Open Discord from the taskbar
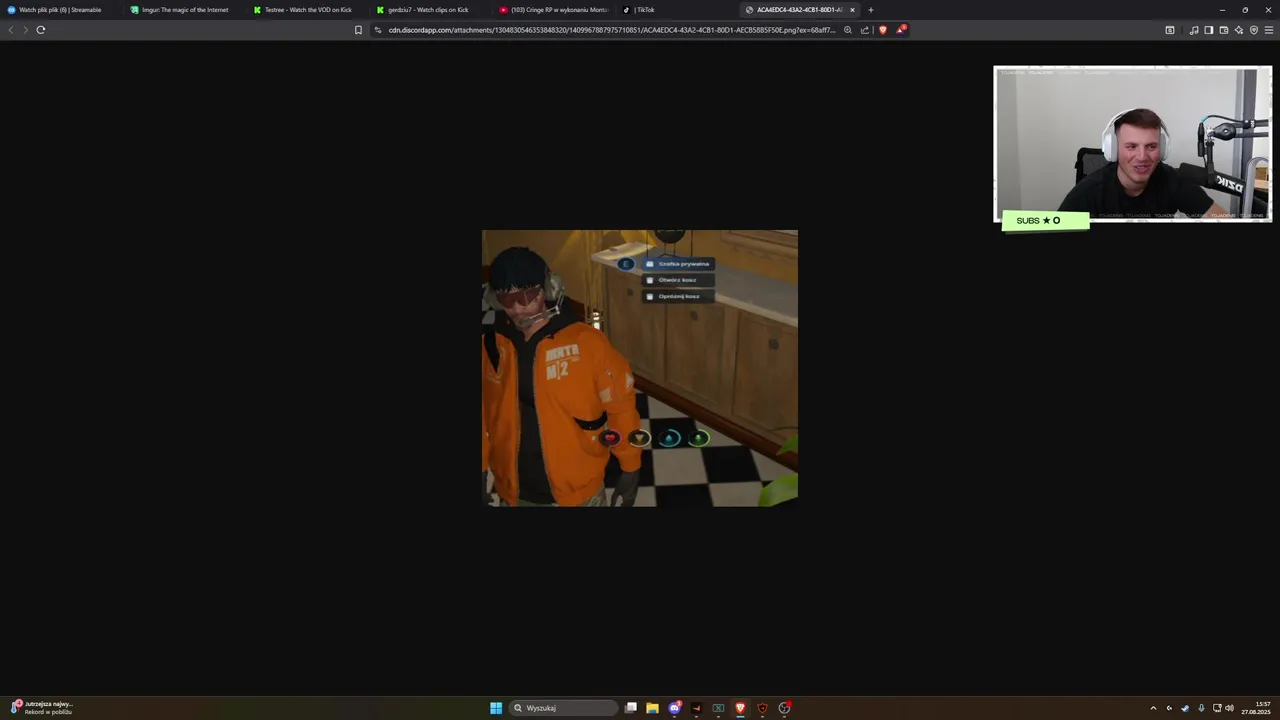This screenshot has height=720, width=1280. click(674, 708)
